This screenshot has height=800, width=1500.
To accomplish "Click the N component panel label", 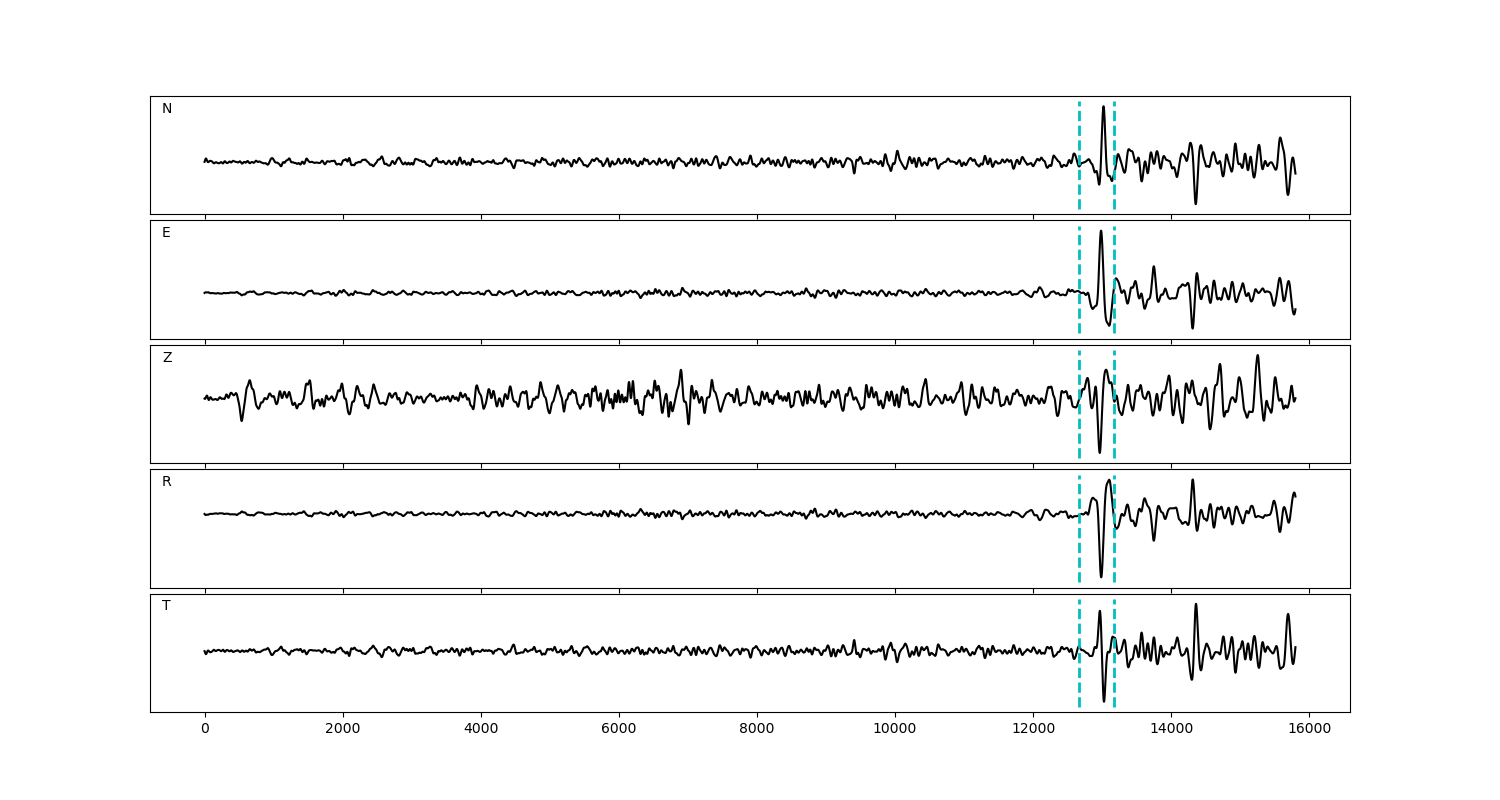I will coord(167,109).
